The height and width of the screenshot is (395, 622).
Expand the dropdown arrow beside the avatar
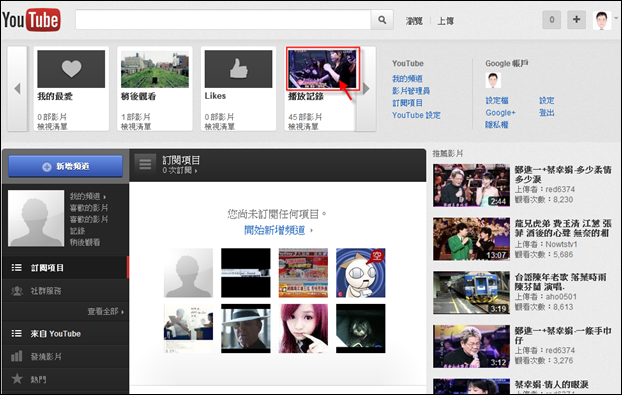[x=616, y=18]
